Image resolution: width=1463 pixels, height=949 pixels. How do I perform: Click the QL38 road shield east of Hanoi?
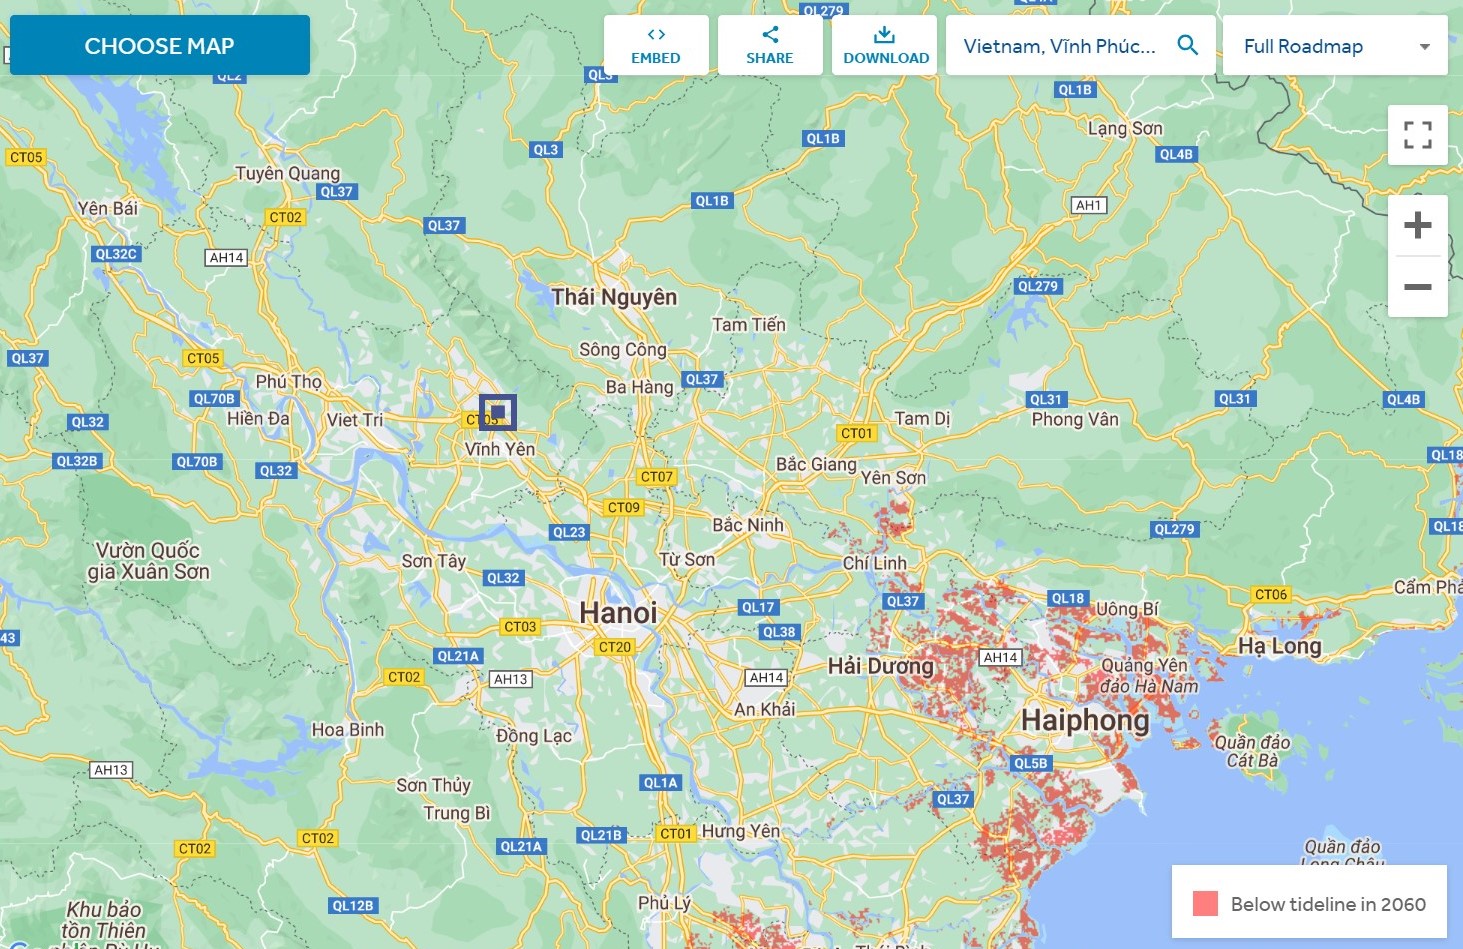(x=779, y=632)
